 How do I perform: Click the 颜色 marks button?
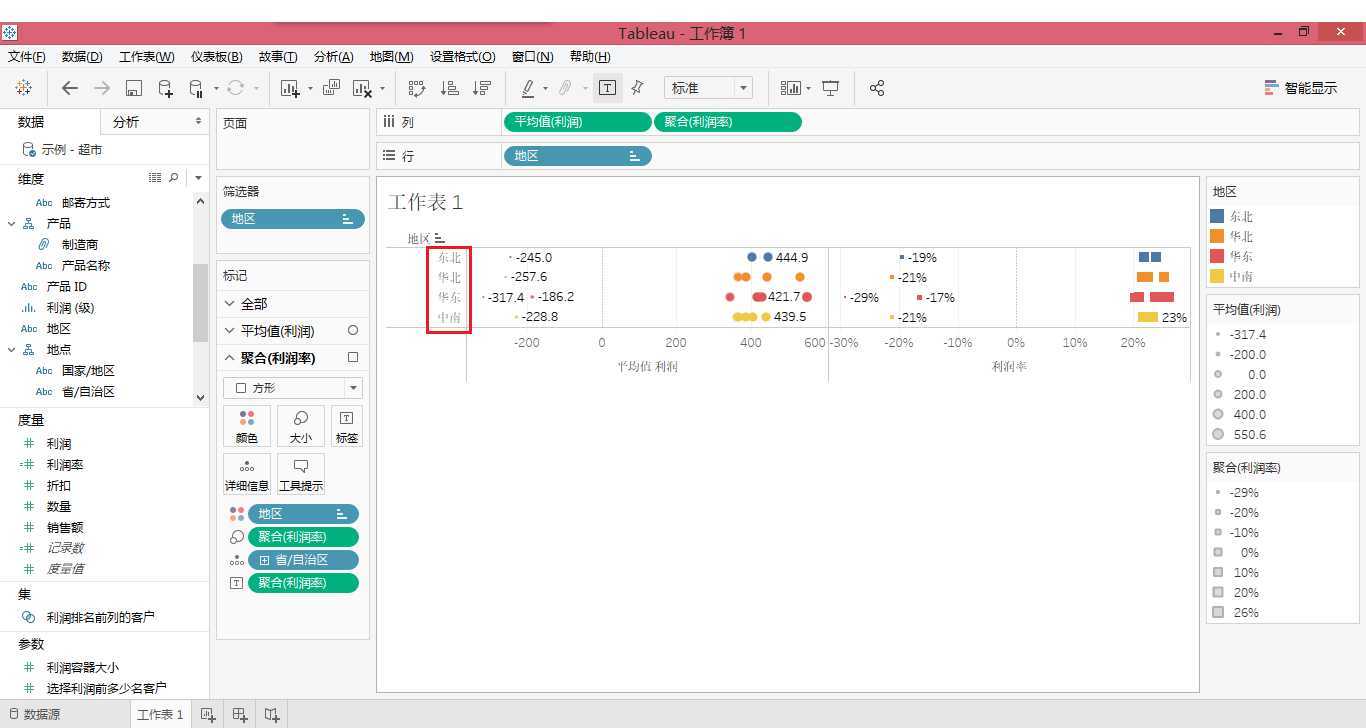(x=247, y=426)
